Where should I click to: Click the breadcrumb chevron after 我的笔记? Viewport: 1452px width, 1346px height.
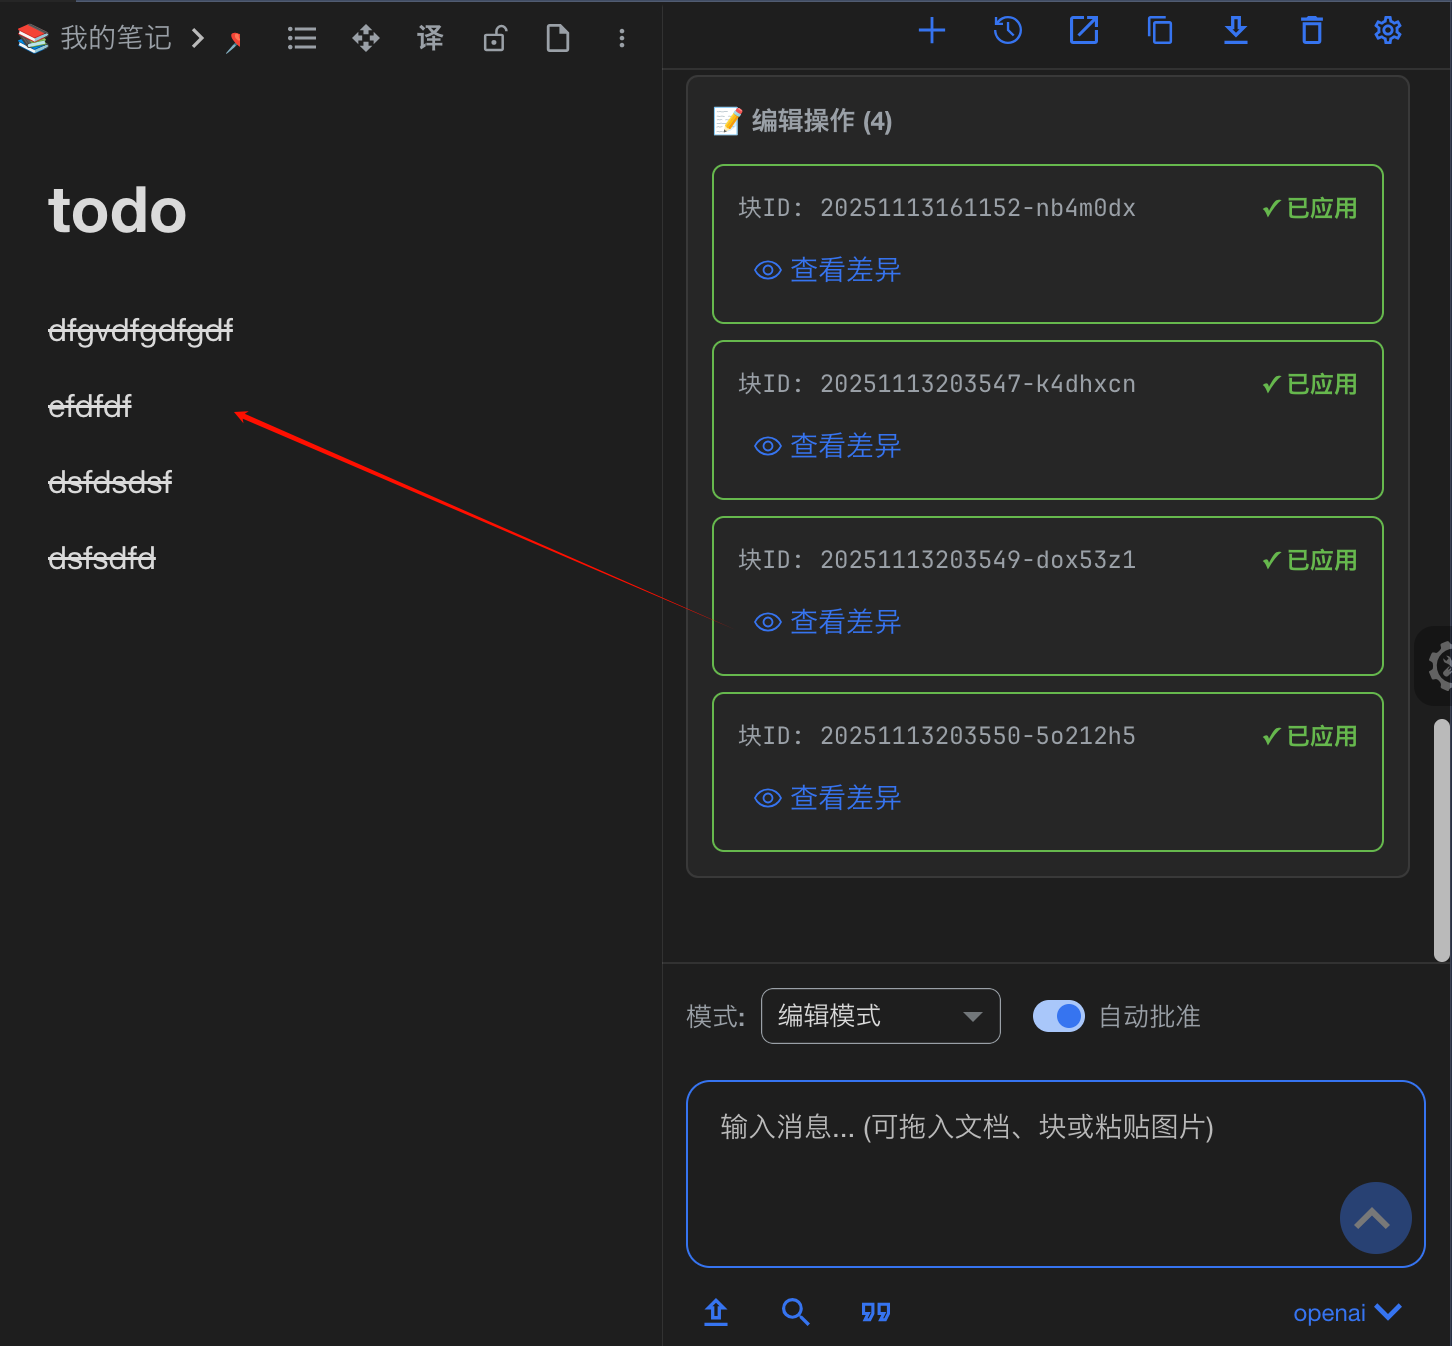(x=198, y=39)
